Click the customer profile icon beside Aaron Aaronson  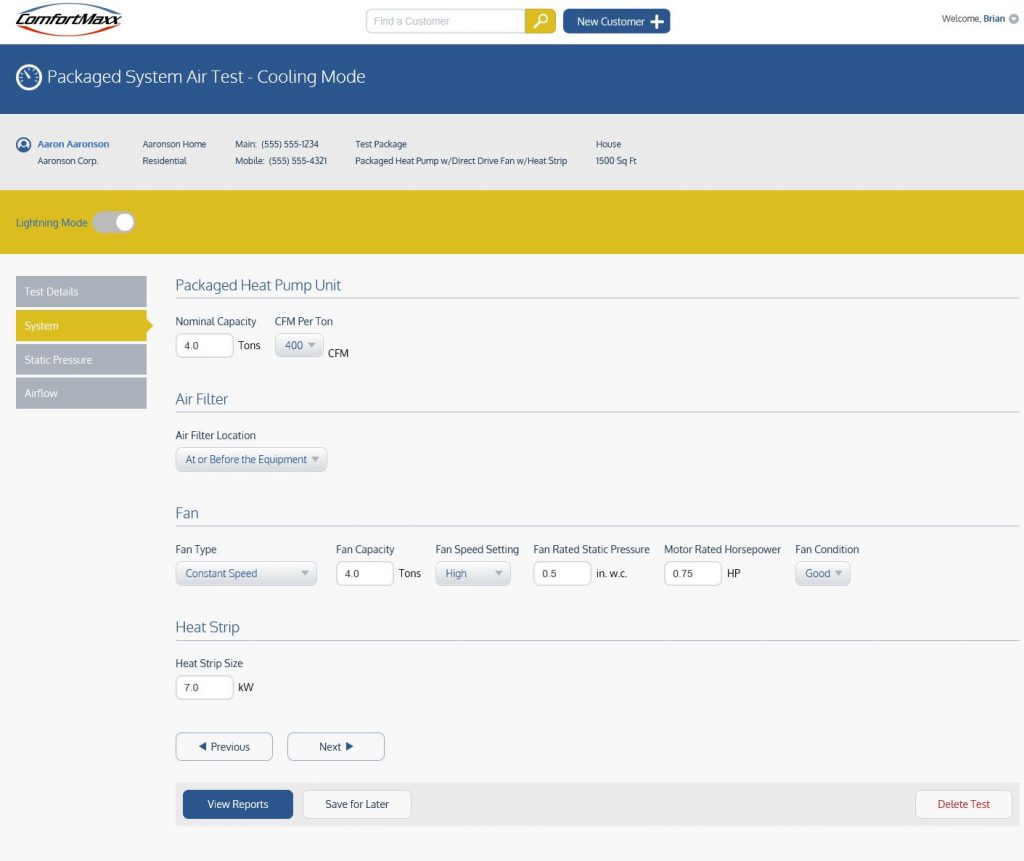[23, 143]
